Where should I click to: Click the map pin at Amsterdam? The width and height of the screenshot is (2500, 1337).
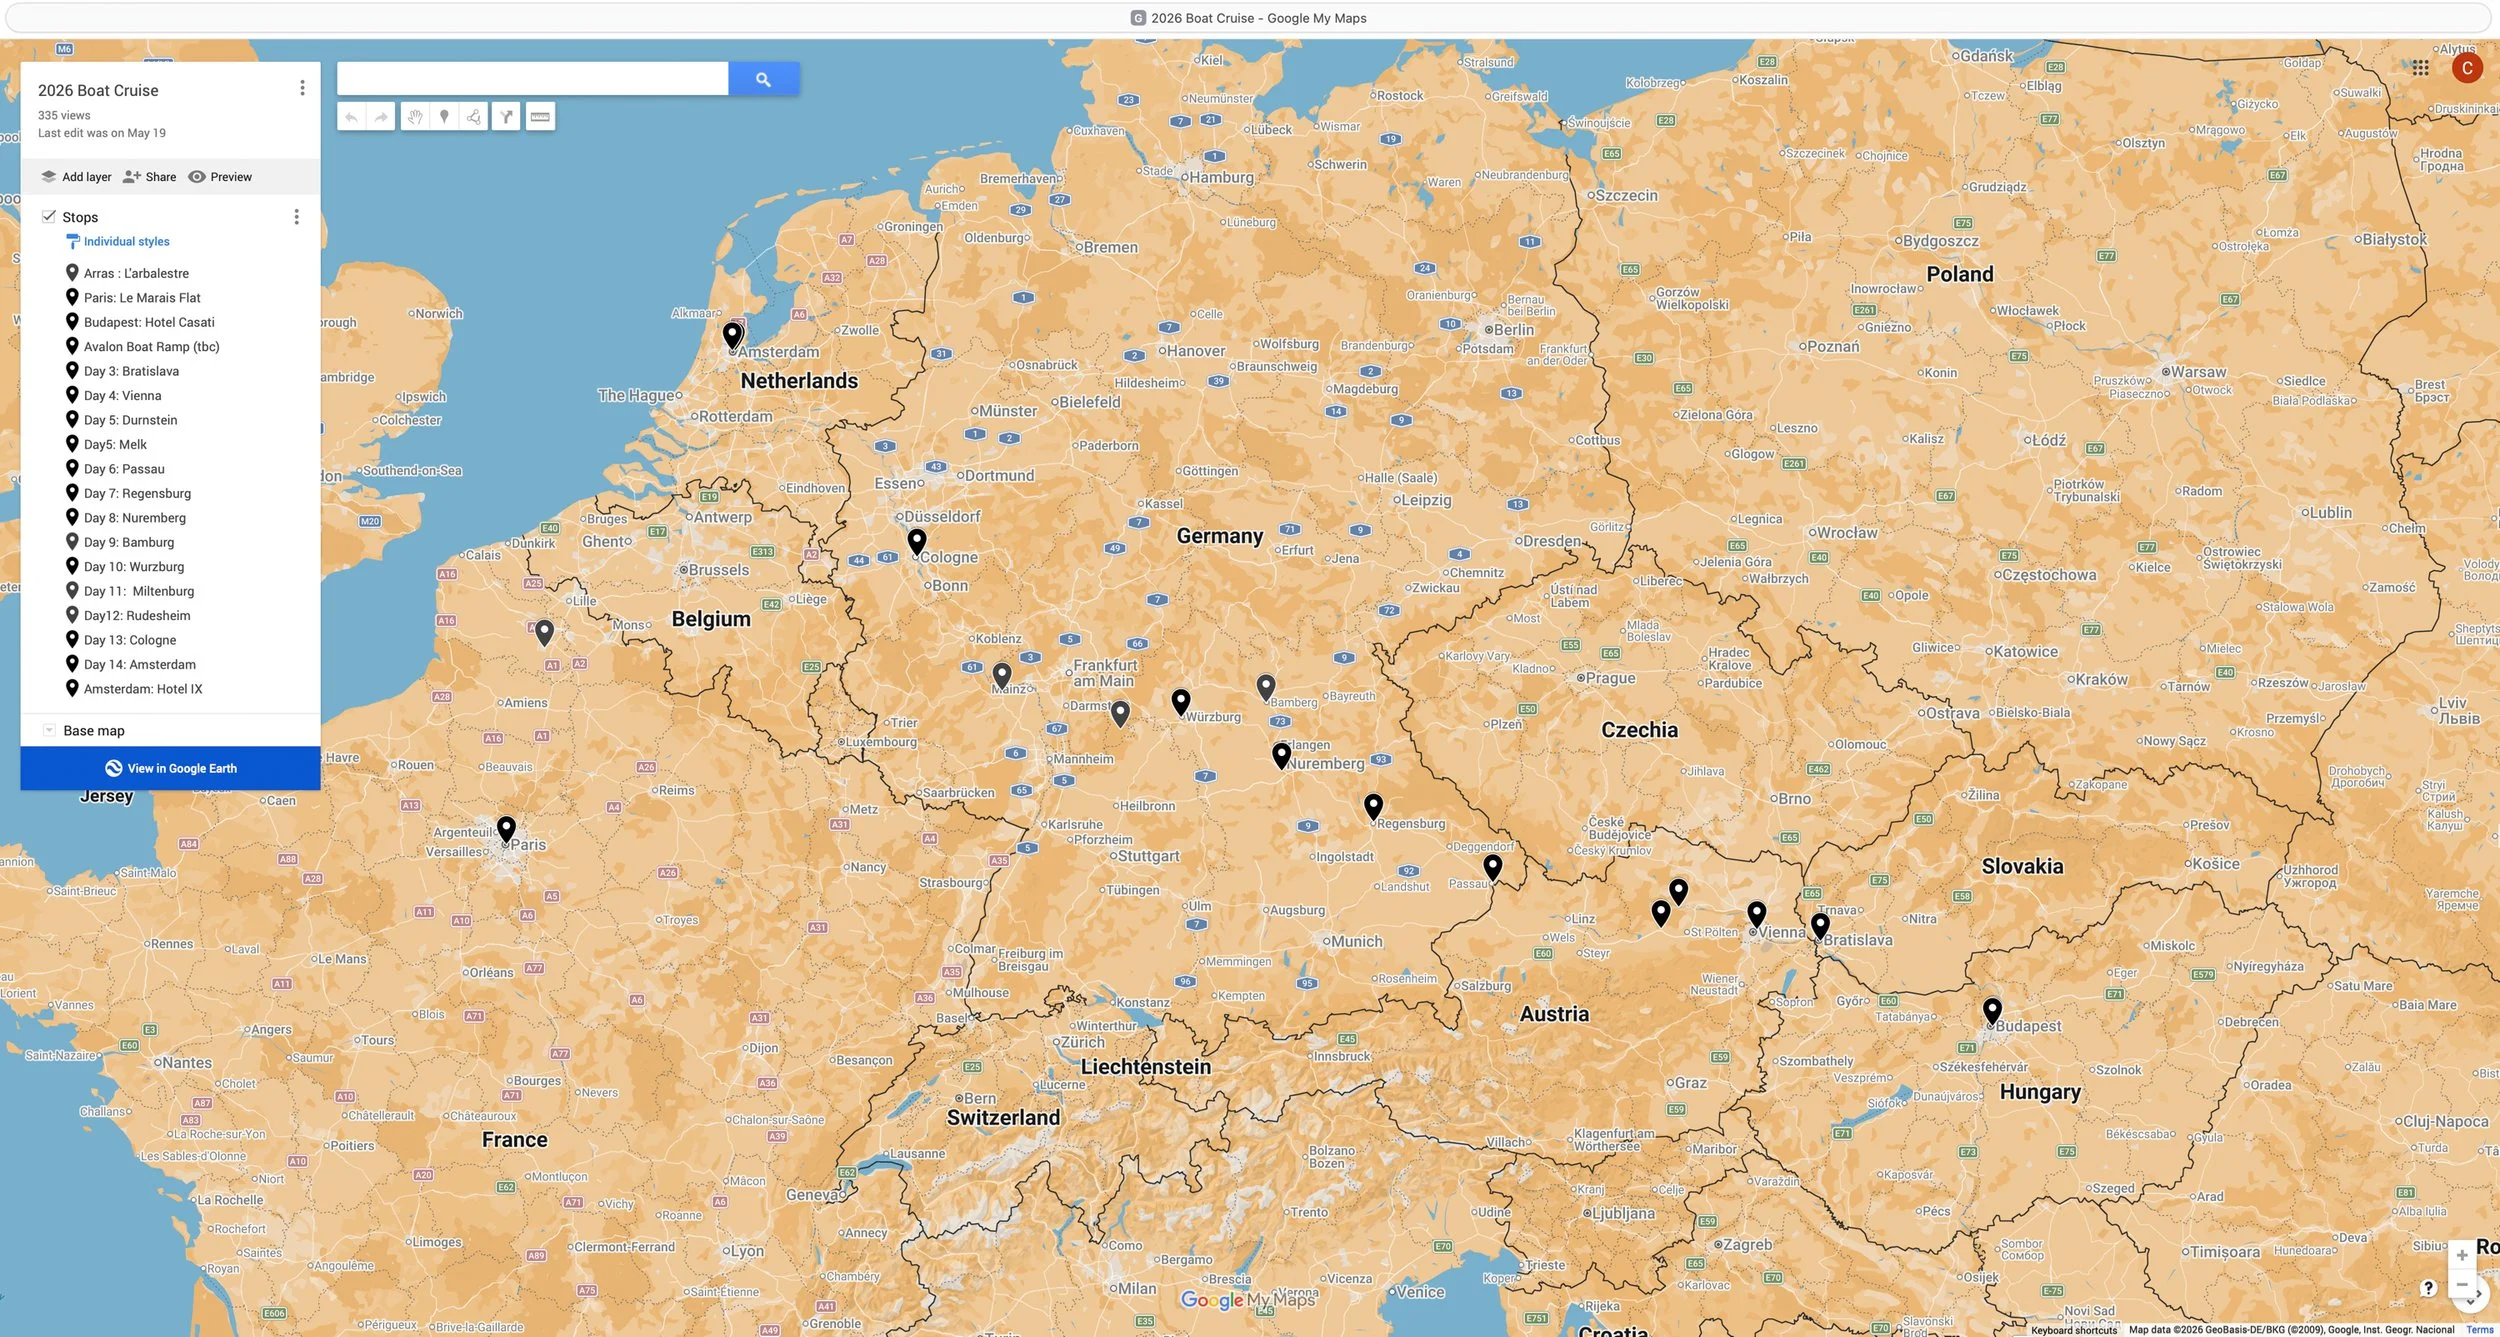[732, 334]
